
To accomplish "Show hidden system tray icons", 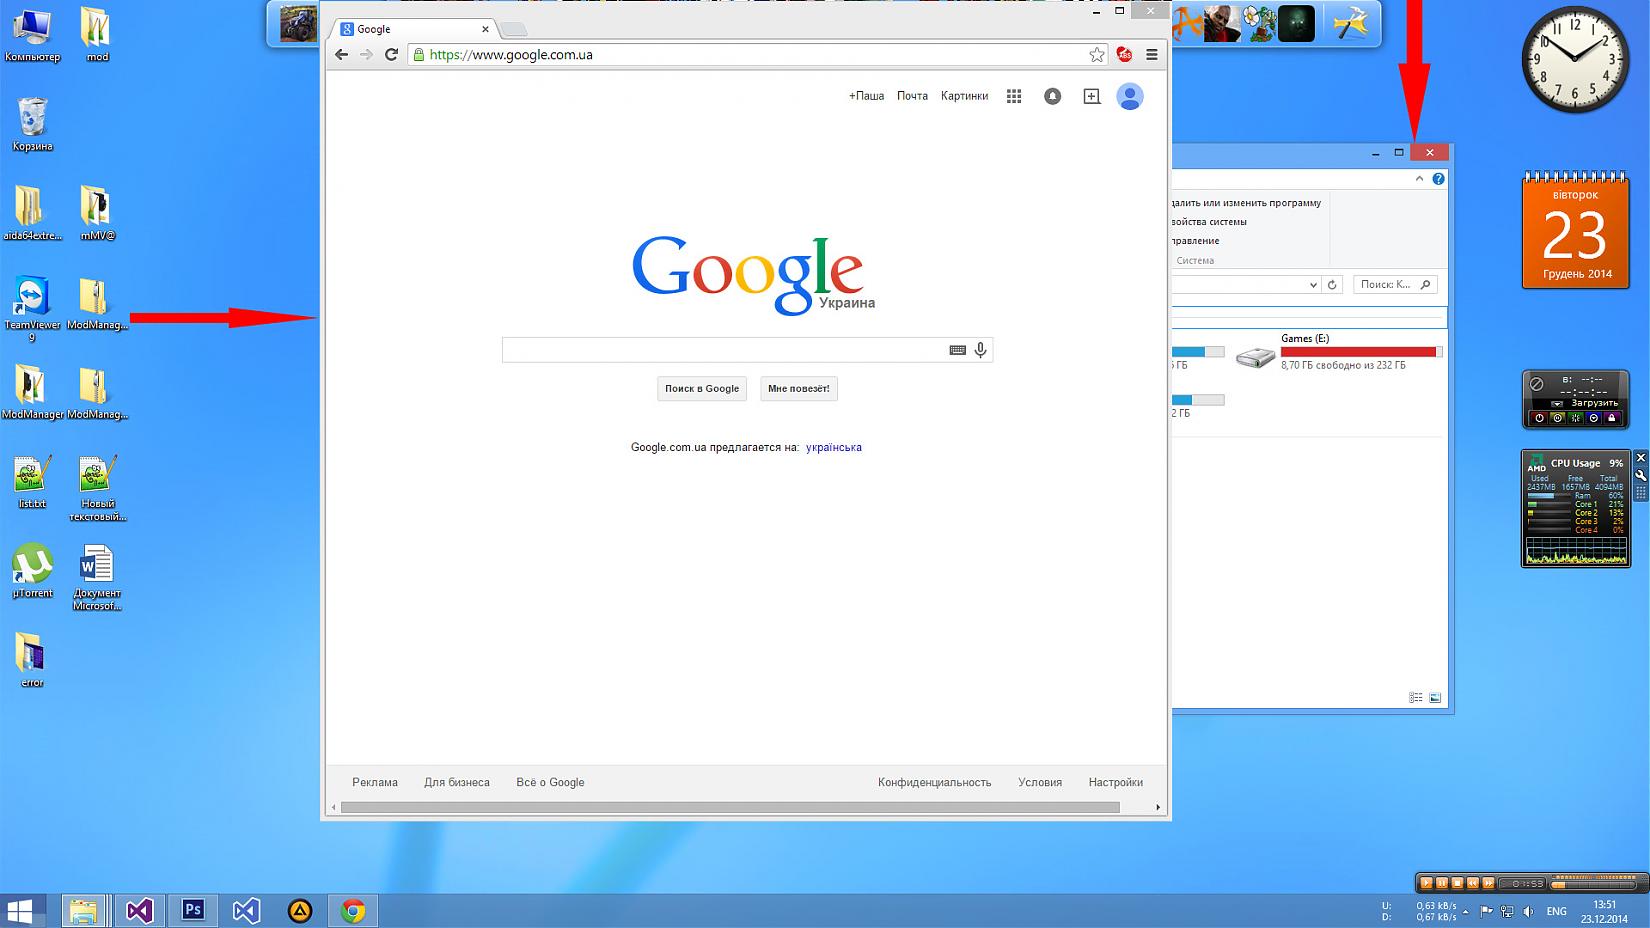I will click(1465, 911).
